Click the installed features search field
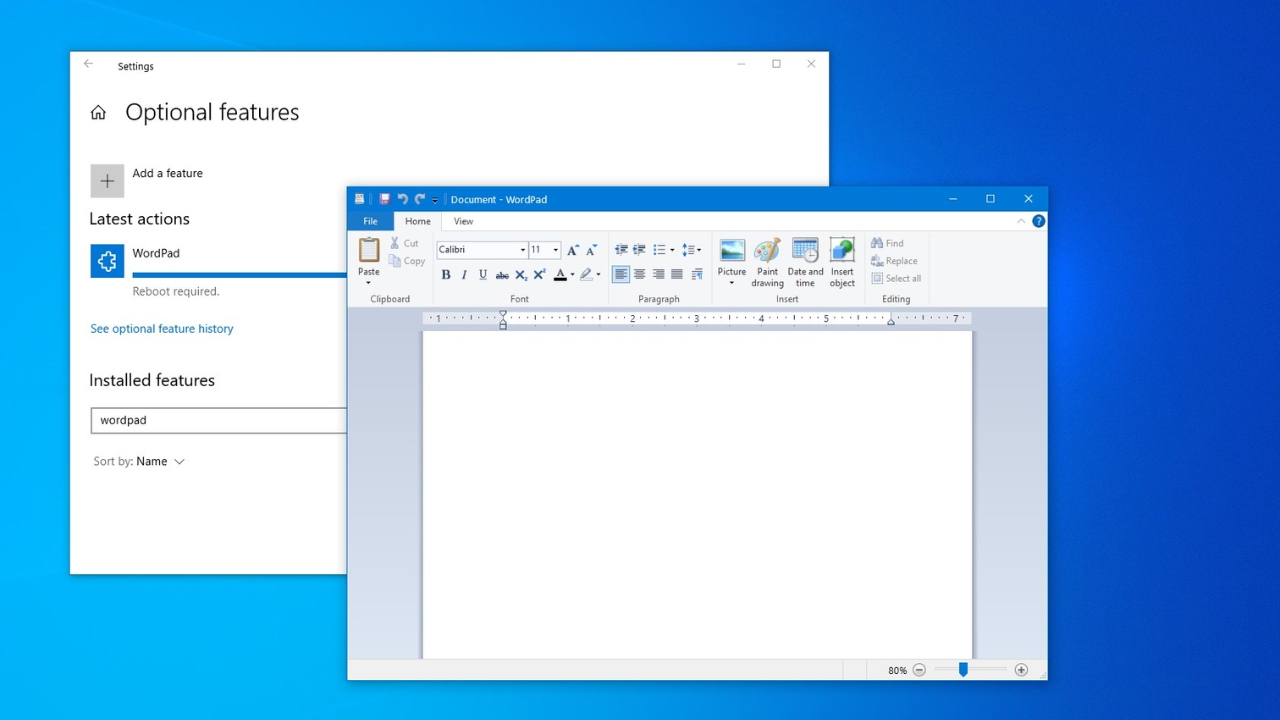Viewport: 1280px width, 720px height. (x=218, y=420)
